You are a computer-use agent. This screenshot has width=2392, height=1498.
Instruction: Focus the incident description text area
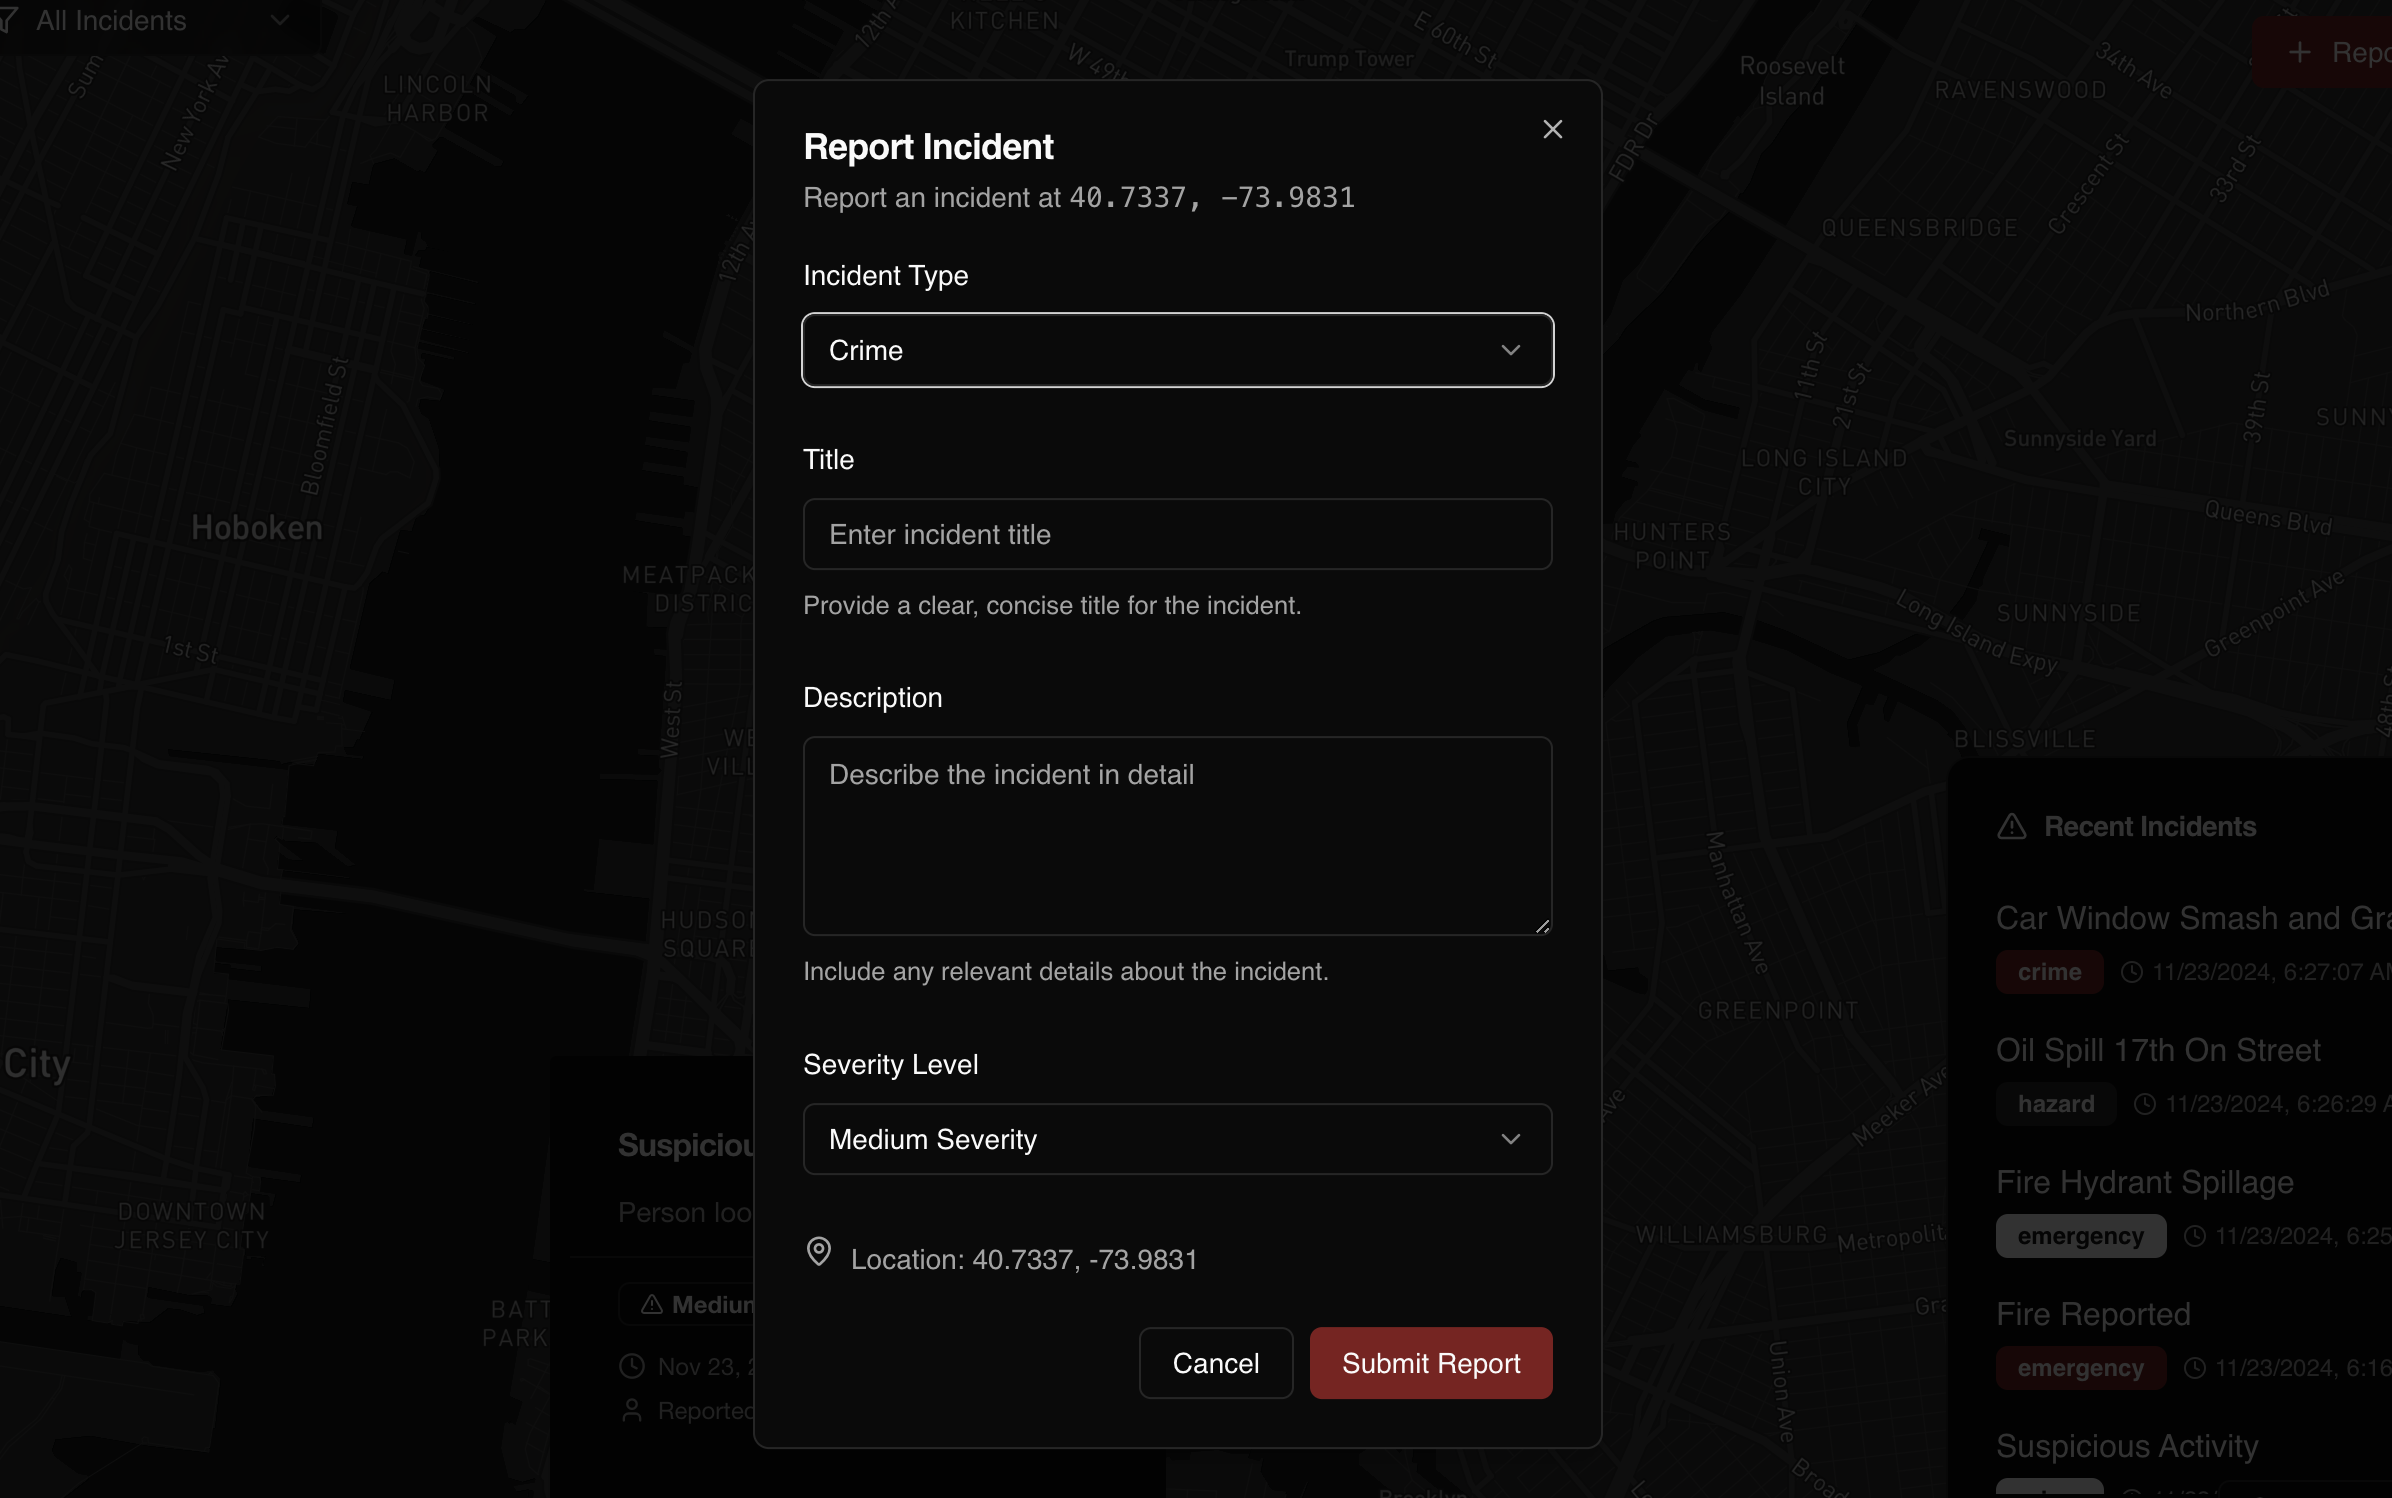click(x=1176, y=835)
